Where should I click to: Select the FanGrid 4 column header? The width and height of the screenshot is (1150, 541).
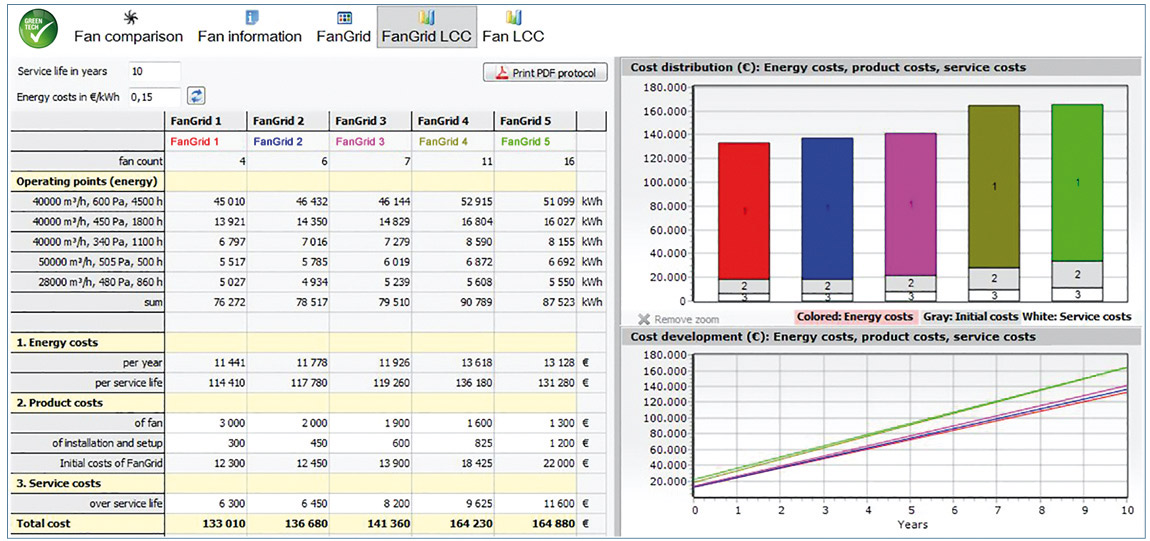point(453,120)
